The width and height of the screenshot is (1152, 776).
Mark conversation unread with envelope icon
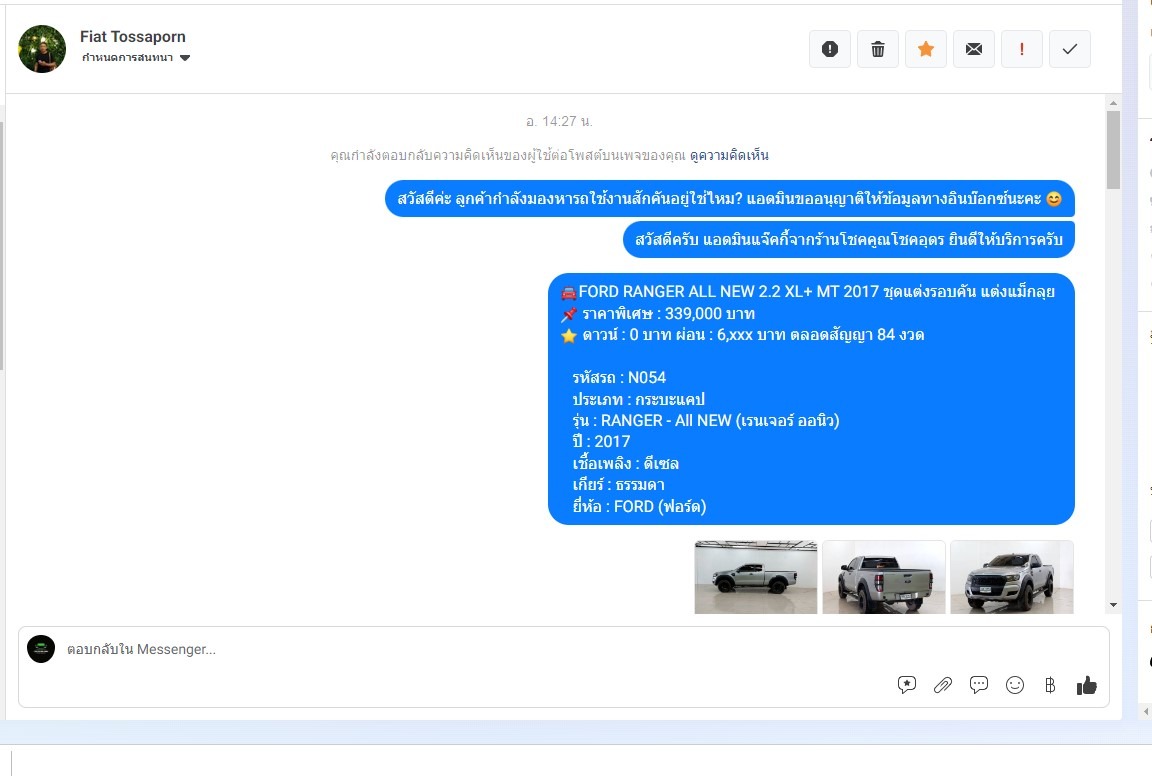coord(973,49)
